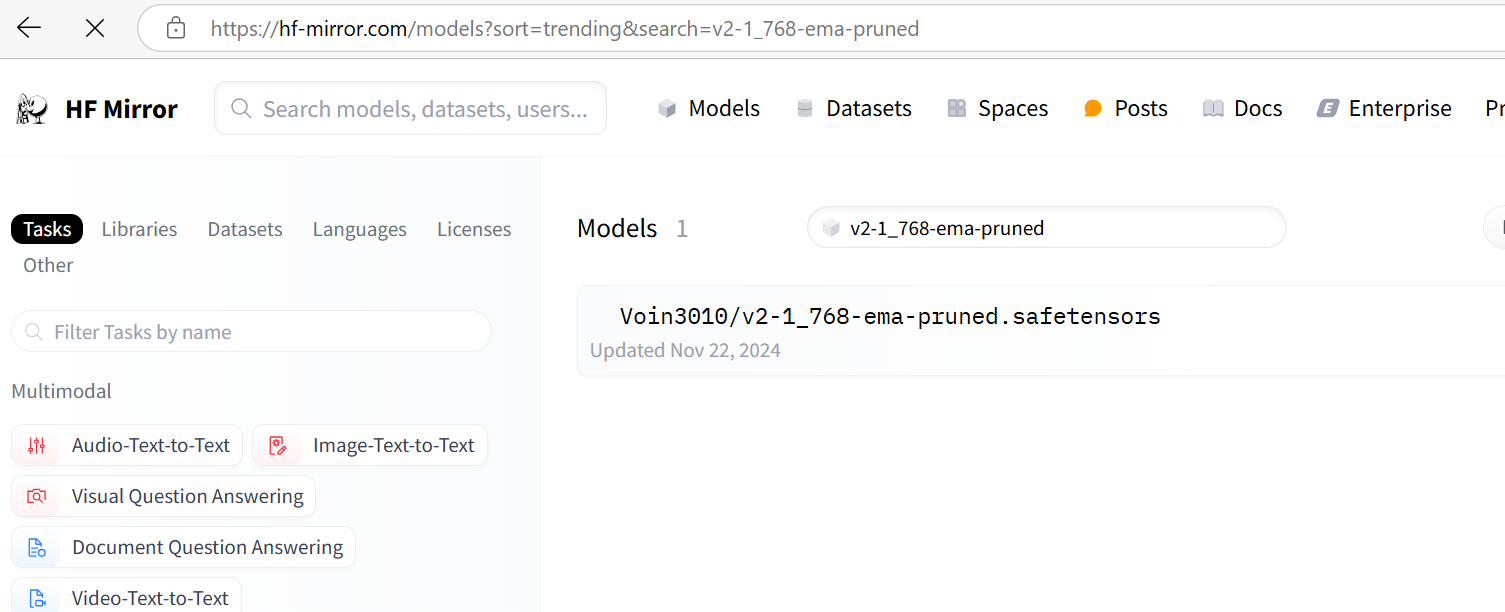Open the Docs nav link
Screen dimensions: 1505x612
(1243, 108)
